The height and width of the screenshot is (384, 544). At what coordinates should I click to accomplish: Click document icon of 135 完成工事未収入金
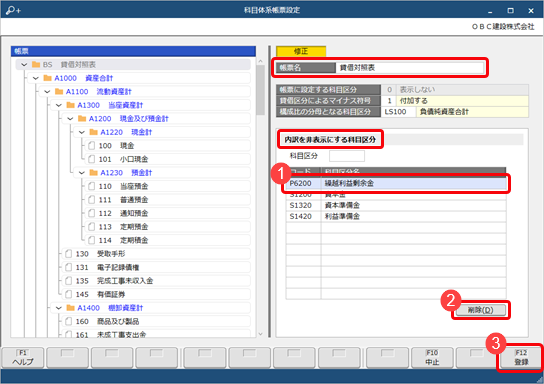(x=69, y=281)
